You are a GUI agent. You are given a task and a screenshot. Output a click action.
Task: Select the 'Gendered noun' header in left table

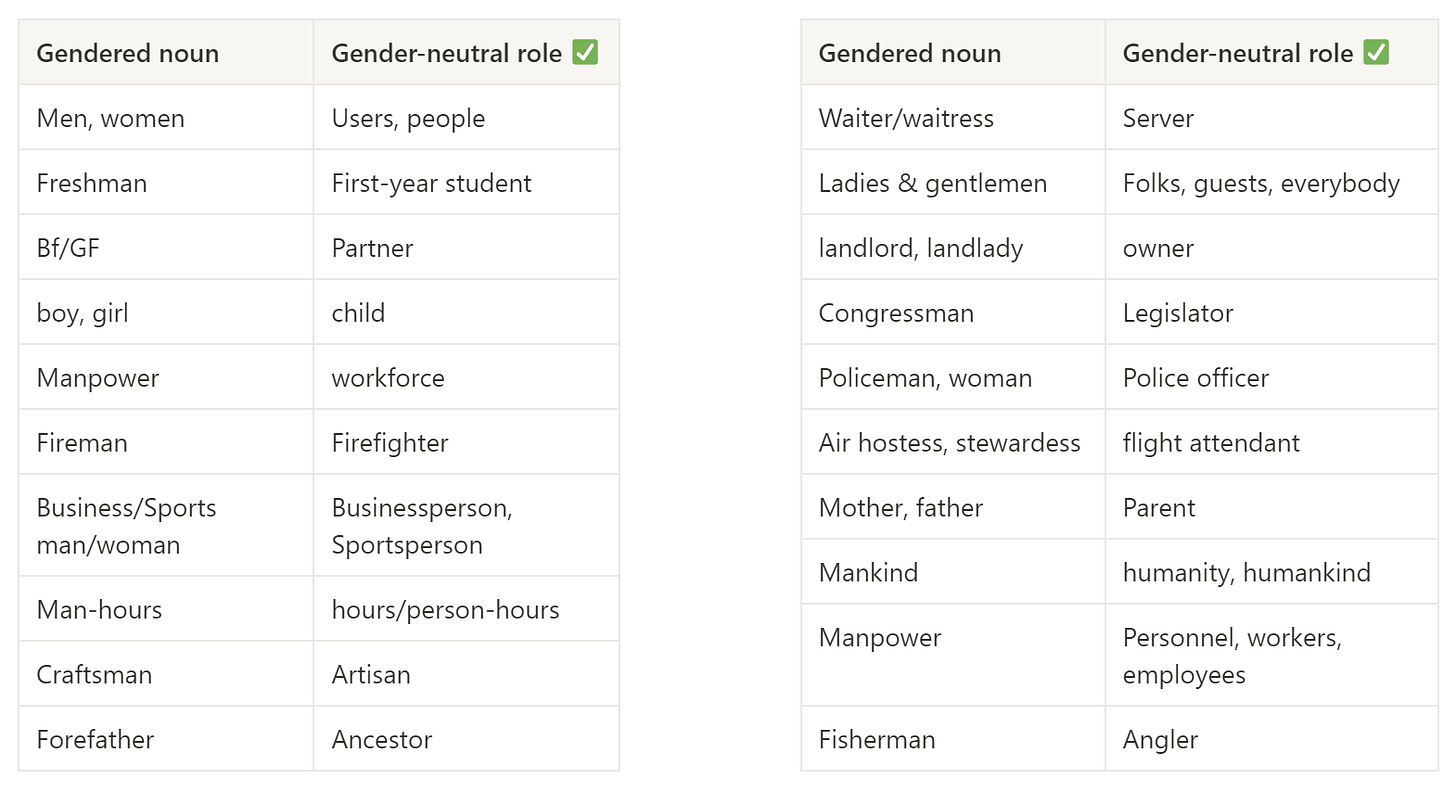pyautogui.click(x=166, y=52)
